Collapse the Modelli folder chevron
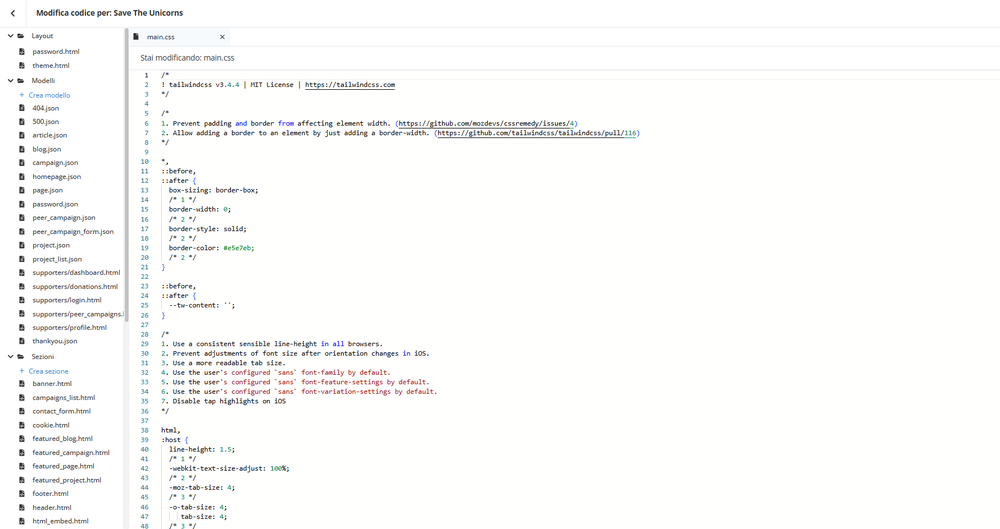 (10, 80)
